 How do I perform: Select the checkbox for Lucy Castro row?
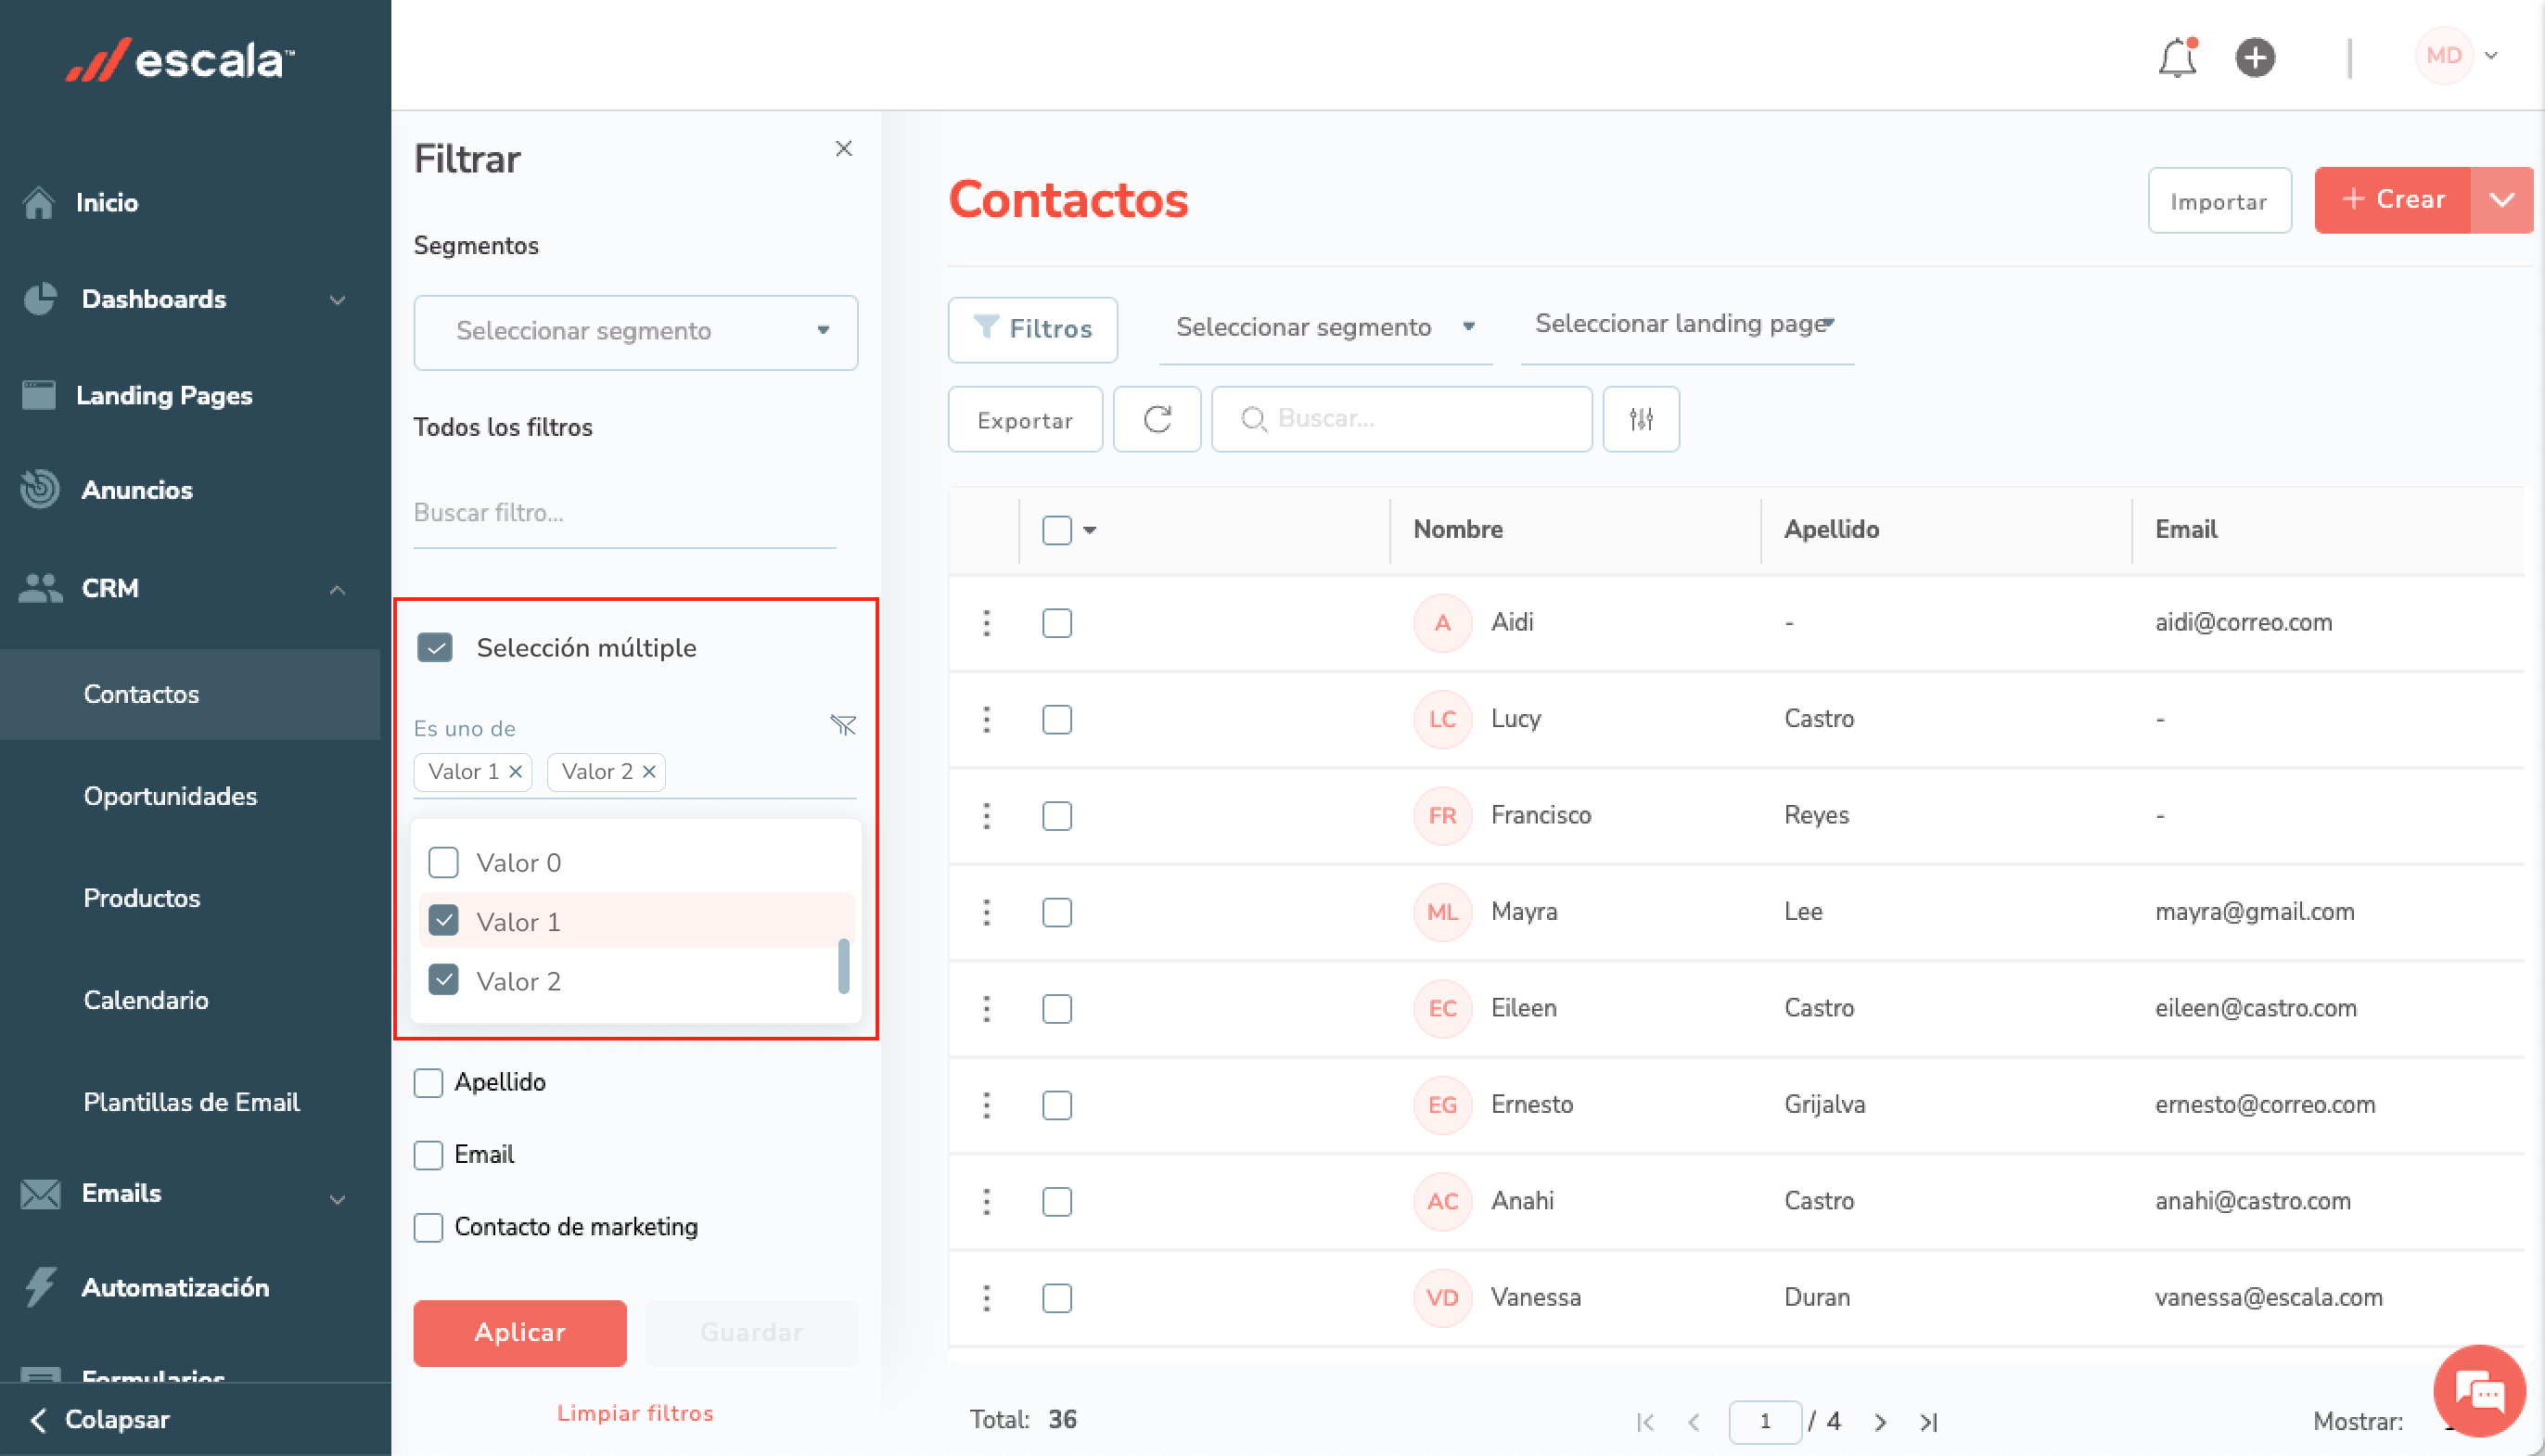(1057, 719)
